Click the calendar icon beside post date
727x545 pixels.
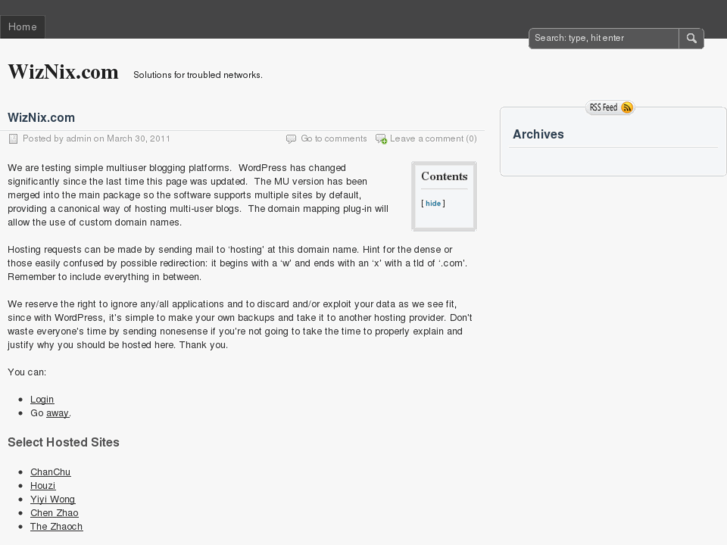click(x=13, y=139)
